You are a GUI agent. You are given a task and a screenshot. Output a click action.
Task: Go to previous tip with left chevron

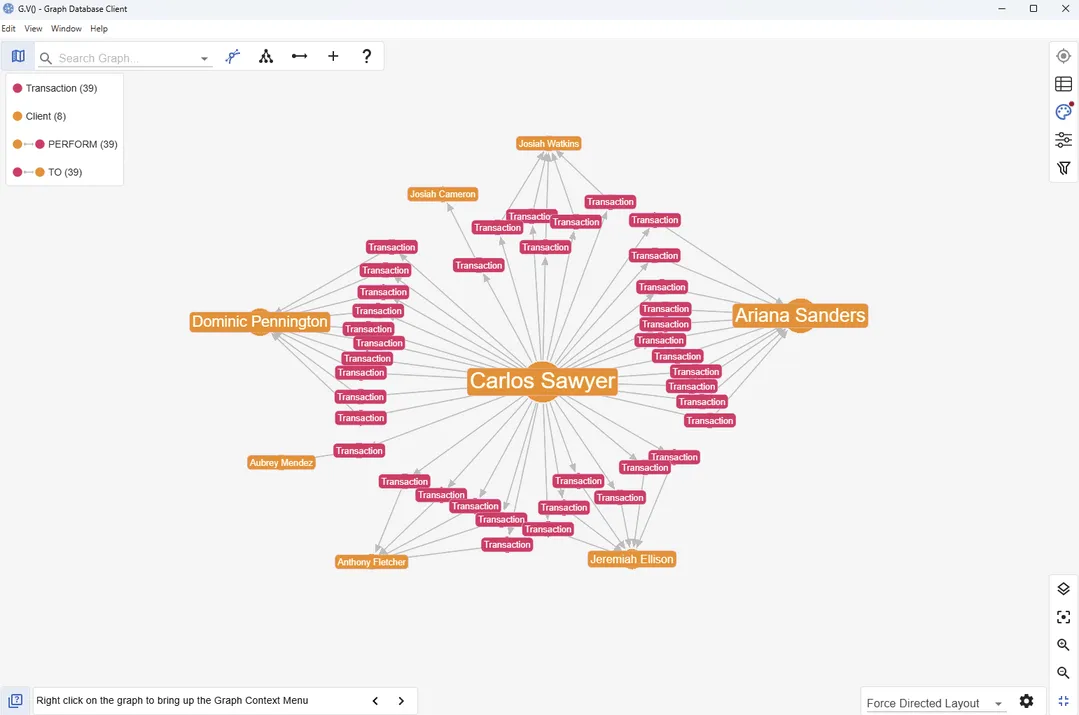pos(375,701)
